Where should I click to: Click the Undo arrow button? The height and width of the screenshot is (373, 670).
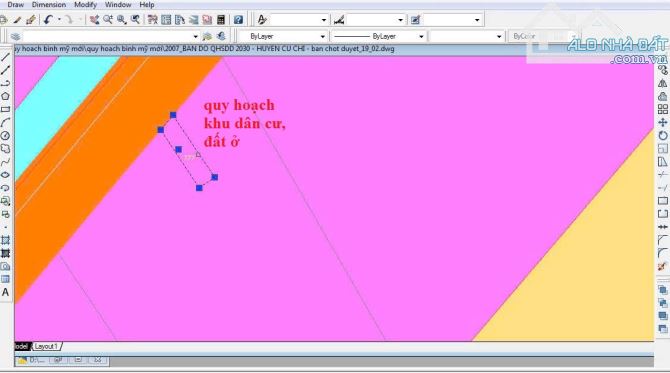click(x=48, y=20)
